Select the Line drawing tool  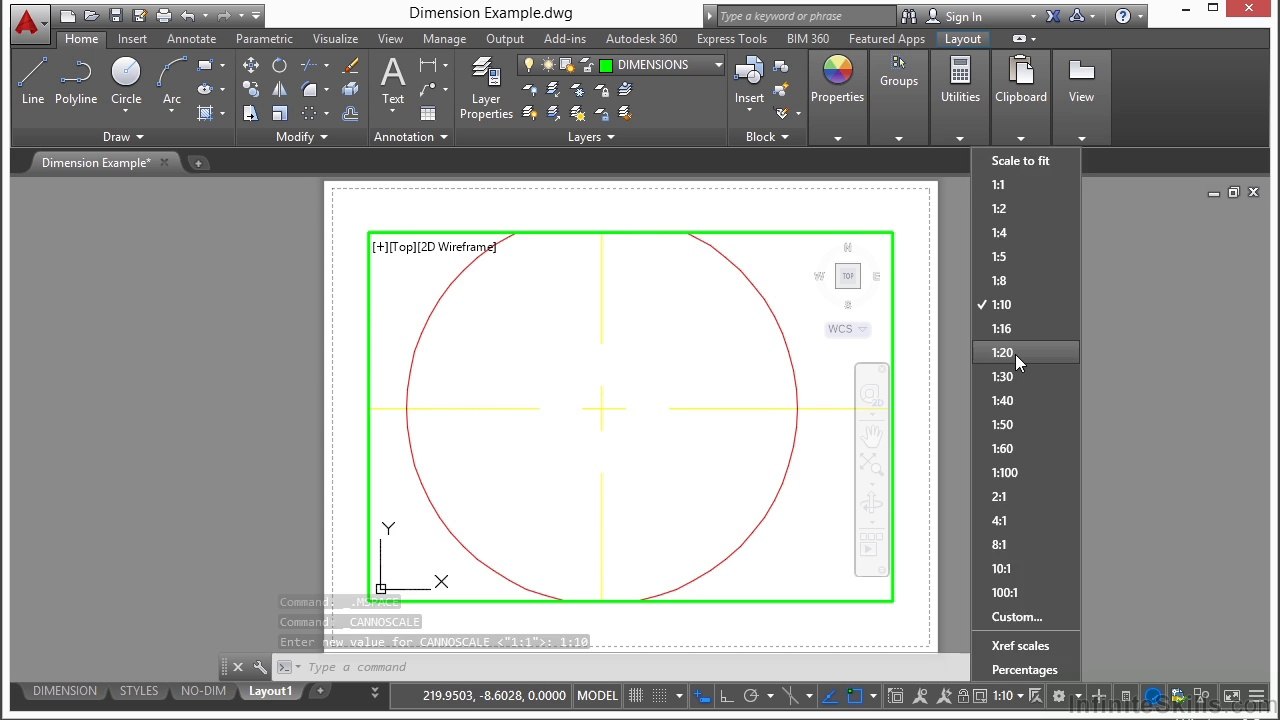[32, 80]
